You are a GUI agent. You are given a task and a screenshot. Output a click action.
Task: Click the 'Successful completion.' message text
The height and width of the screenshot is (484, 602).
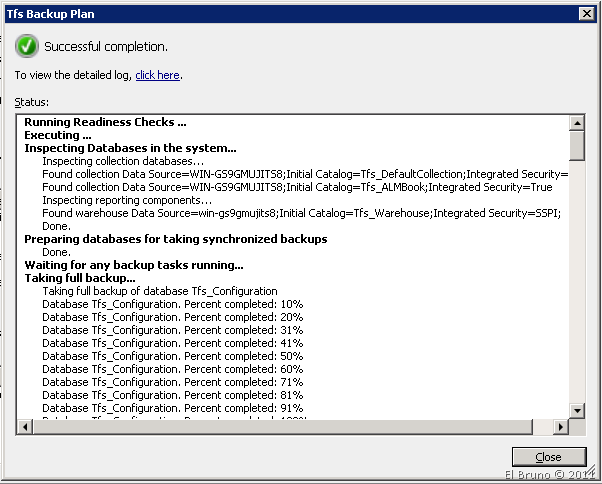(107, 47)
